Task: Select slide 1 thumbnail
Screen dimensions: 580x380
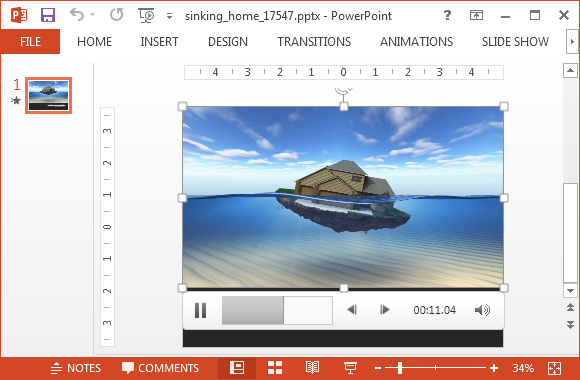Action: [x=48, y=95]
